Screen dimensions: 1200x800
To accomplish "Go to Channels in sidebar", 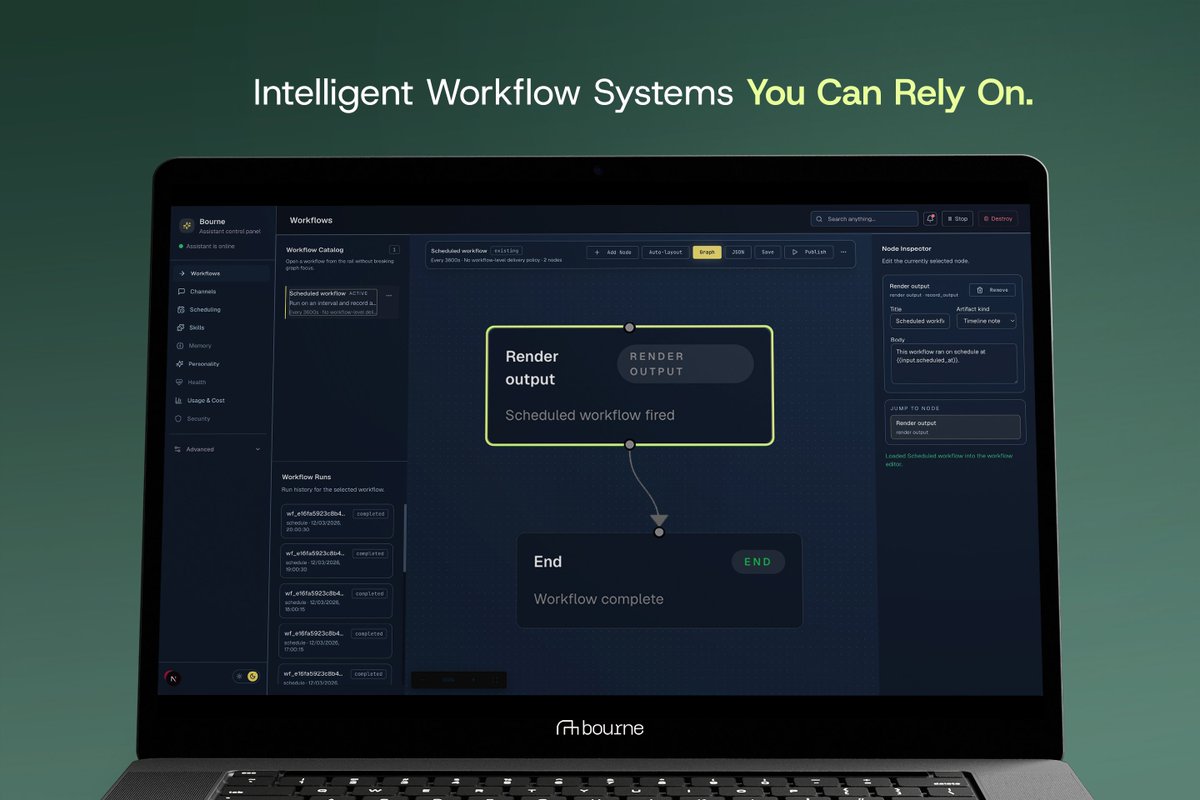I will click(219, 291).
